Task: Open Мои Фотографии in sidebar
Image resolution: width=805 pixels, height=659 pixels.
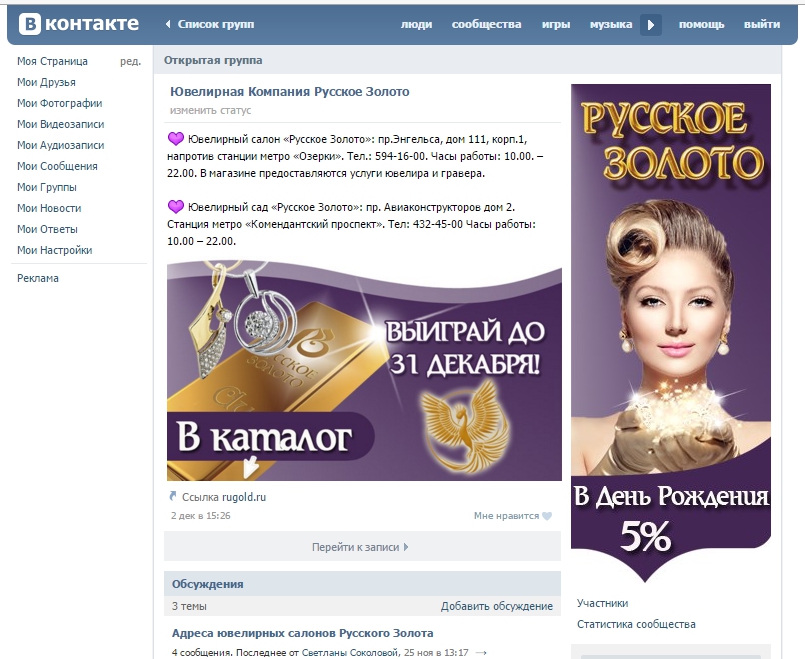Action: 60,103
